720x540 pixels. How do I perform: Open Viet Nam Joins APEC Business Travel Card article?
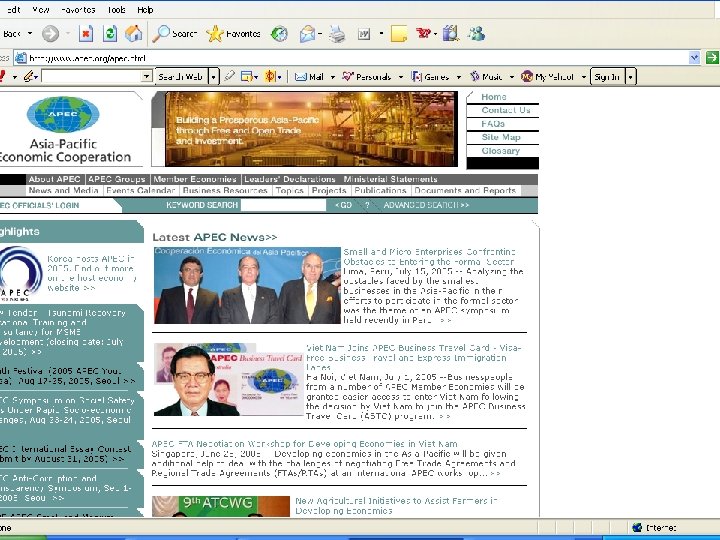coord(413,358)
